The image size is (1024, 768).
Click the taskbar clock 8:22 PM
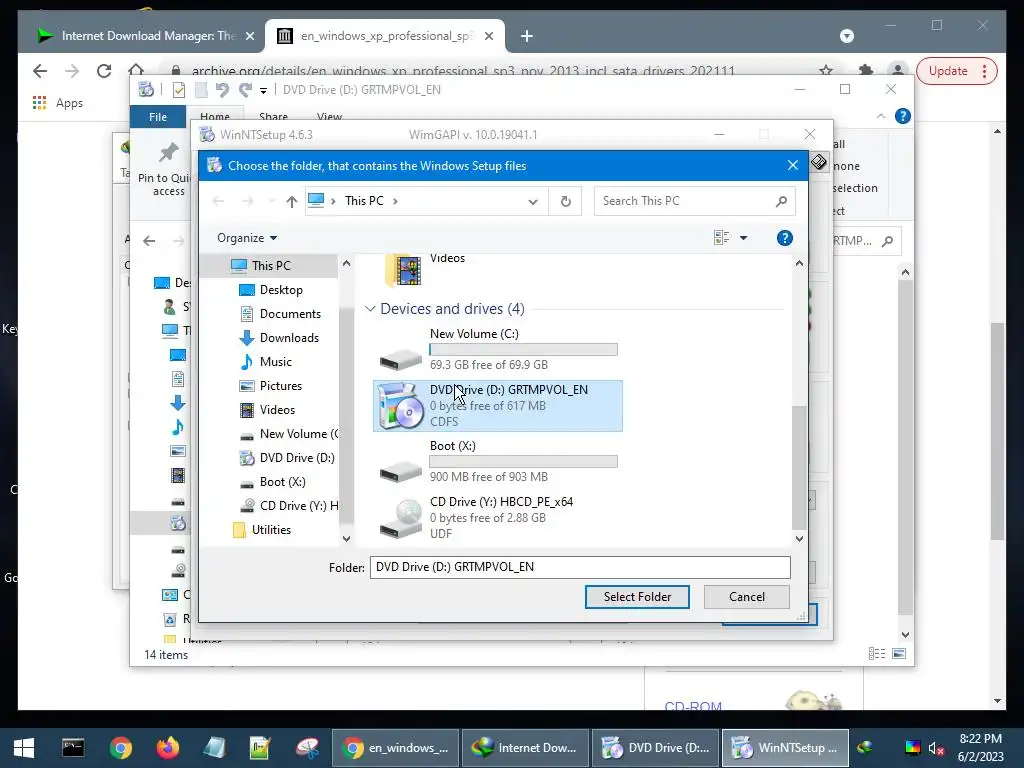980,739
